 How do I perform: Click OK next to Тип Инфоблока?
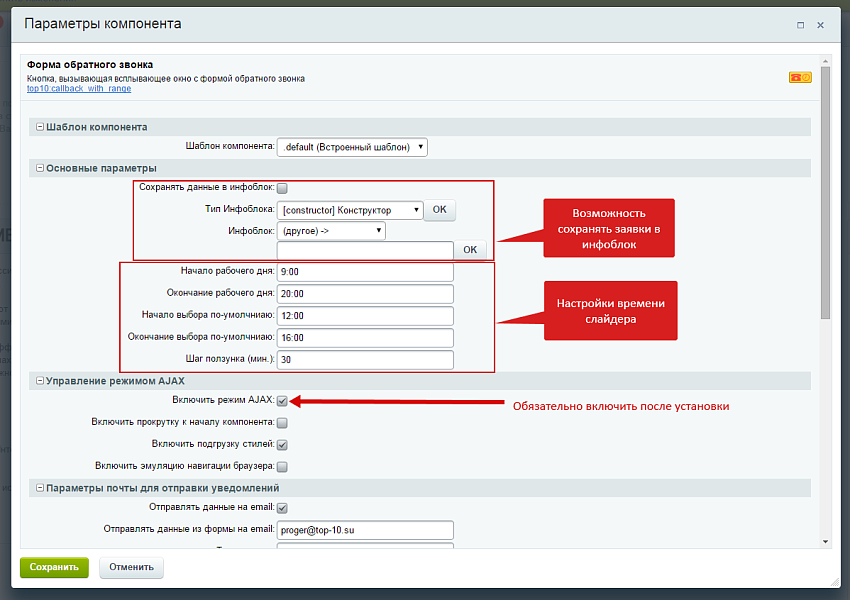pyautogui.click(x=439, y=210)
